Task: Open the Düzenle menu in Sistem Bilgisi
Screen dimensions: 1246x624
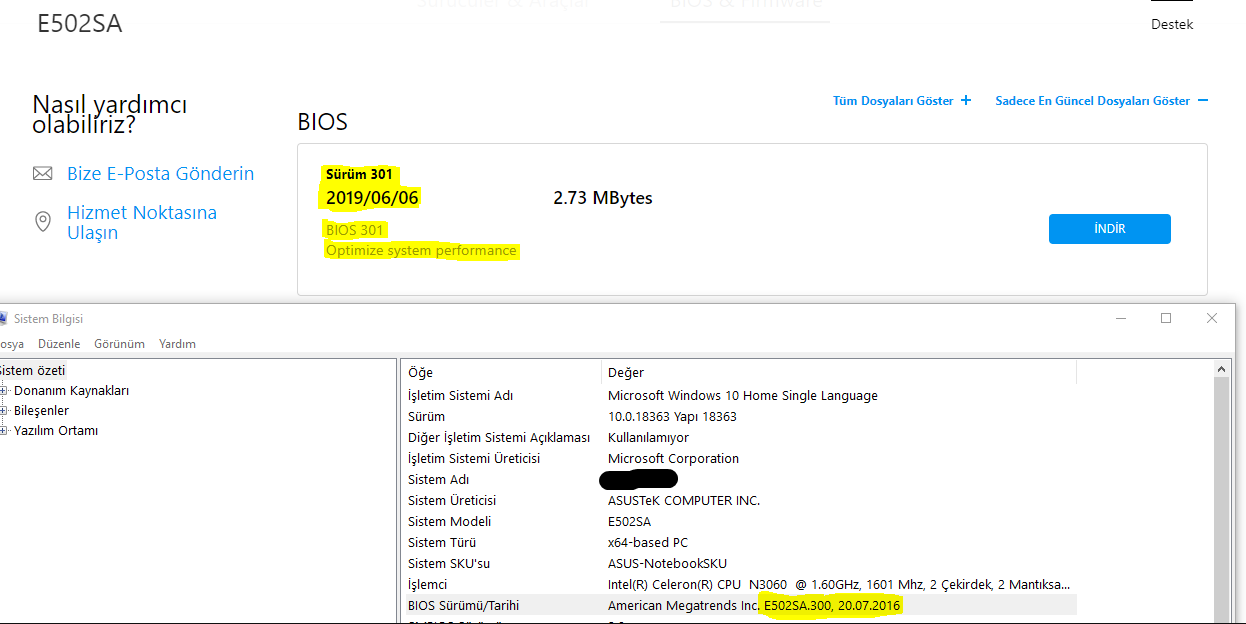Action: (x=59, y=344)
